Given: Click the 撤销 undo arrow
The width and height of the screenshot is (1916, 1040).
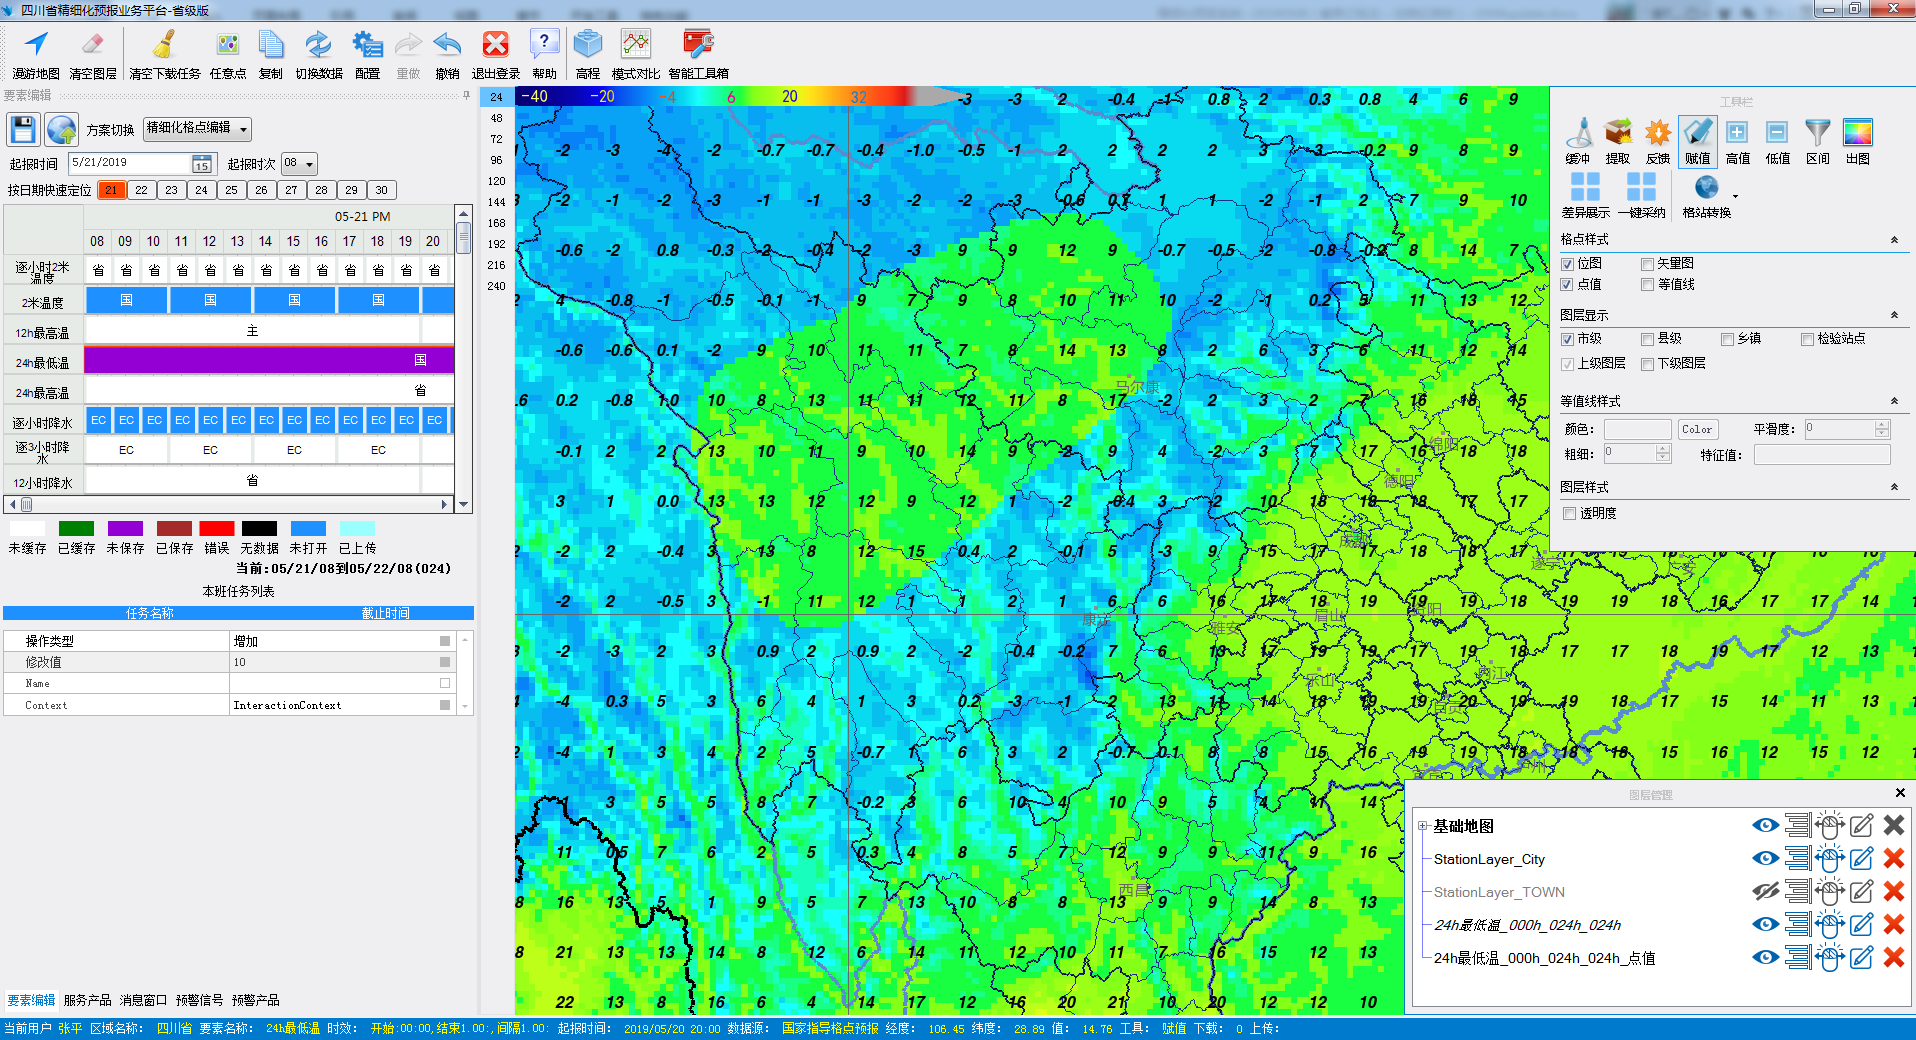Looking at the screenshot, I should [447, 45].
